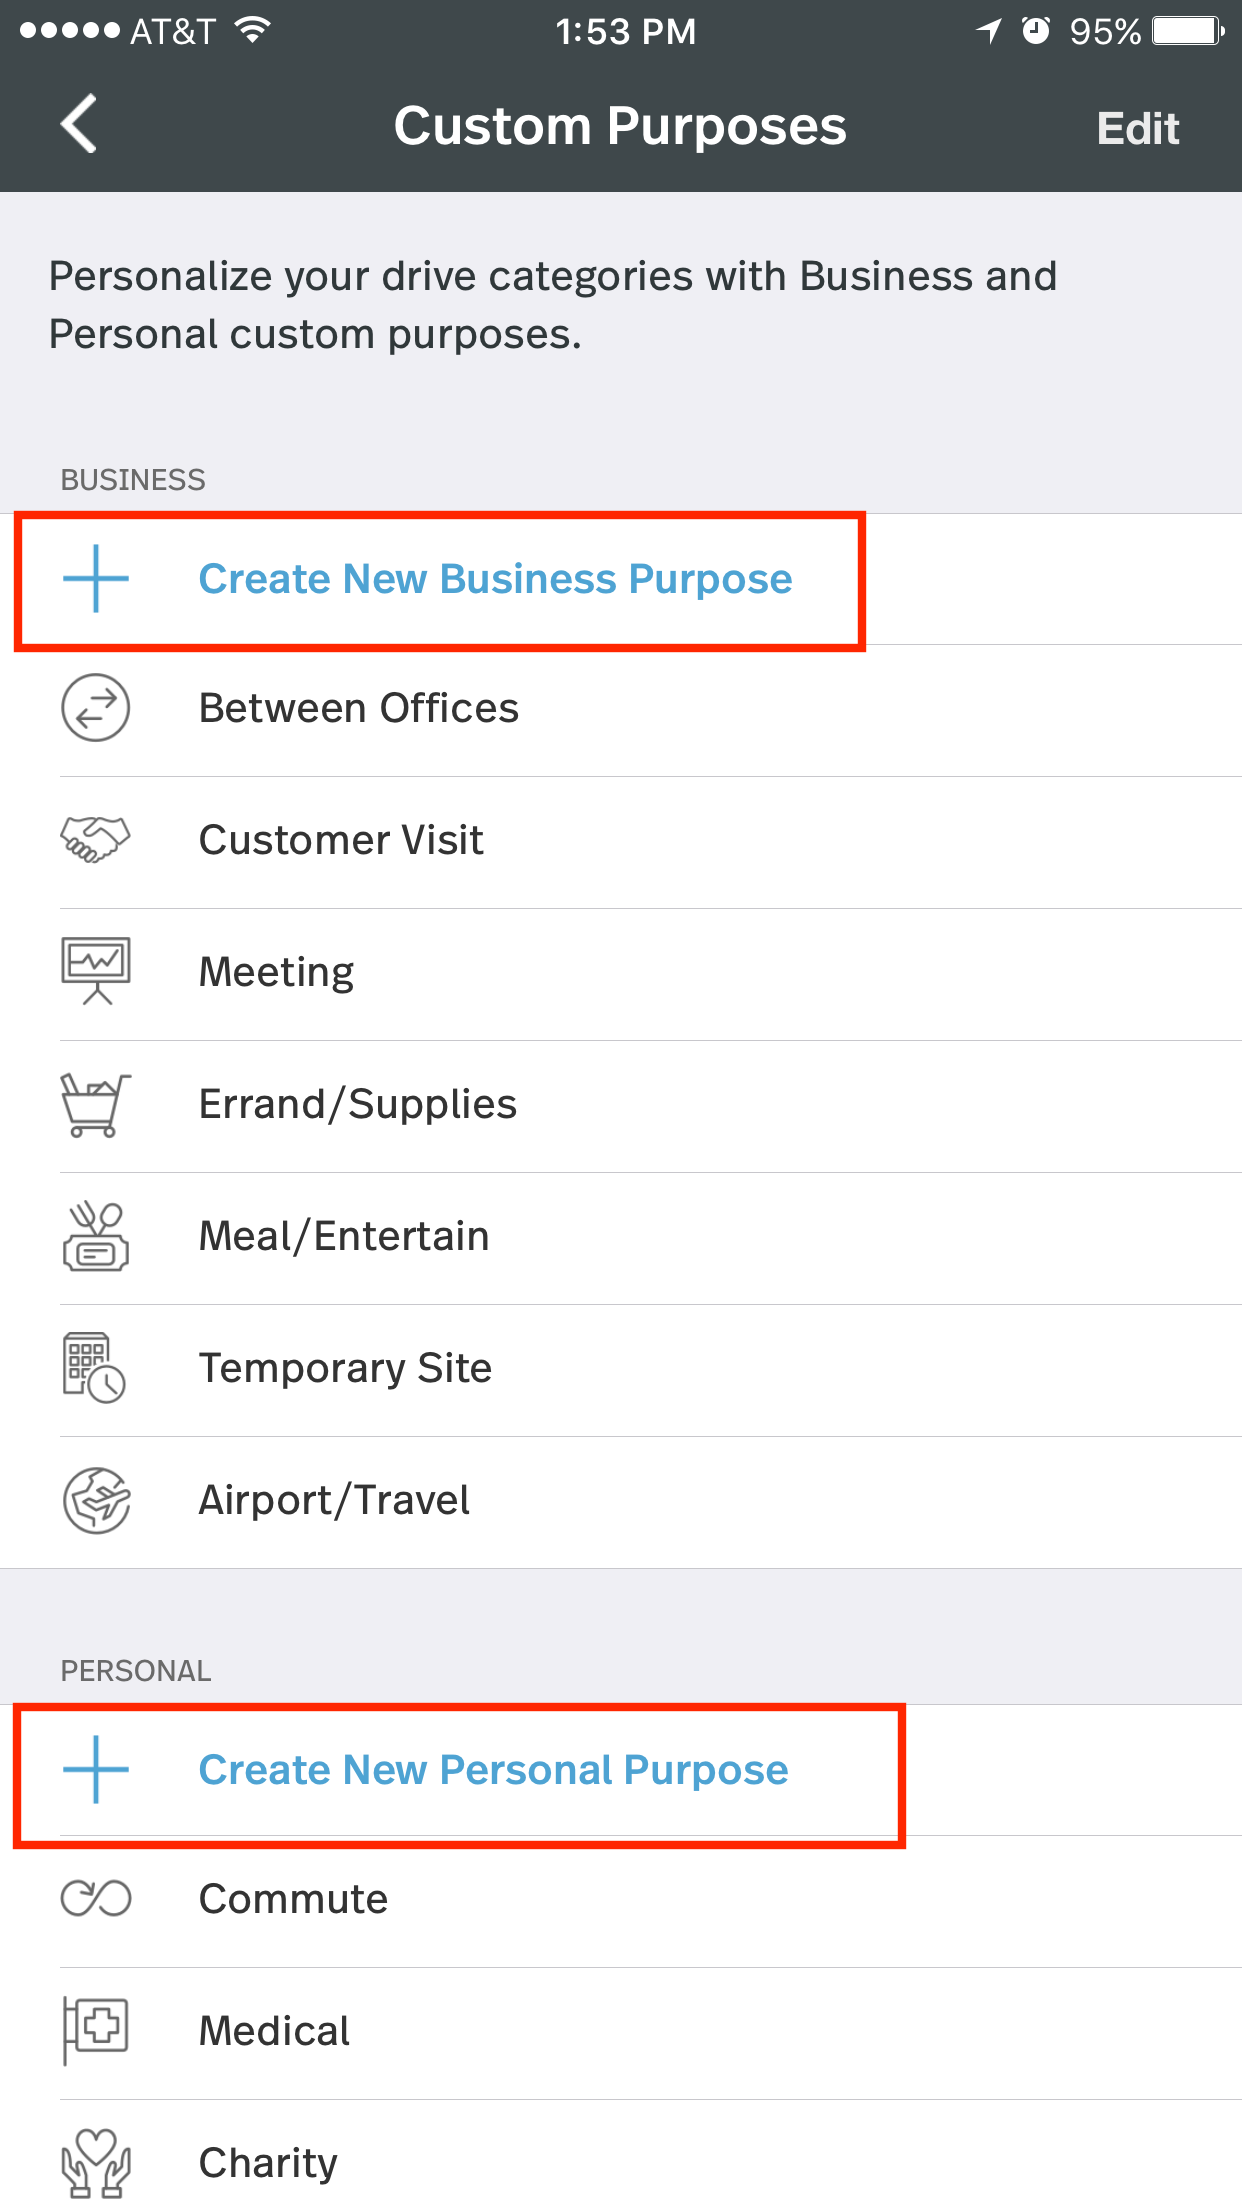
Task: Tap the Medical cross icon
Action: [x=95, y=2031]
